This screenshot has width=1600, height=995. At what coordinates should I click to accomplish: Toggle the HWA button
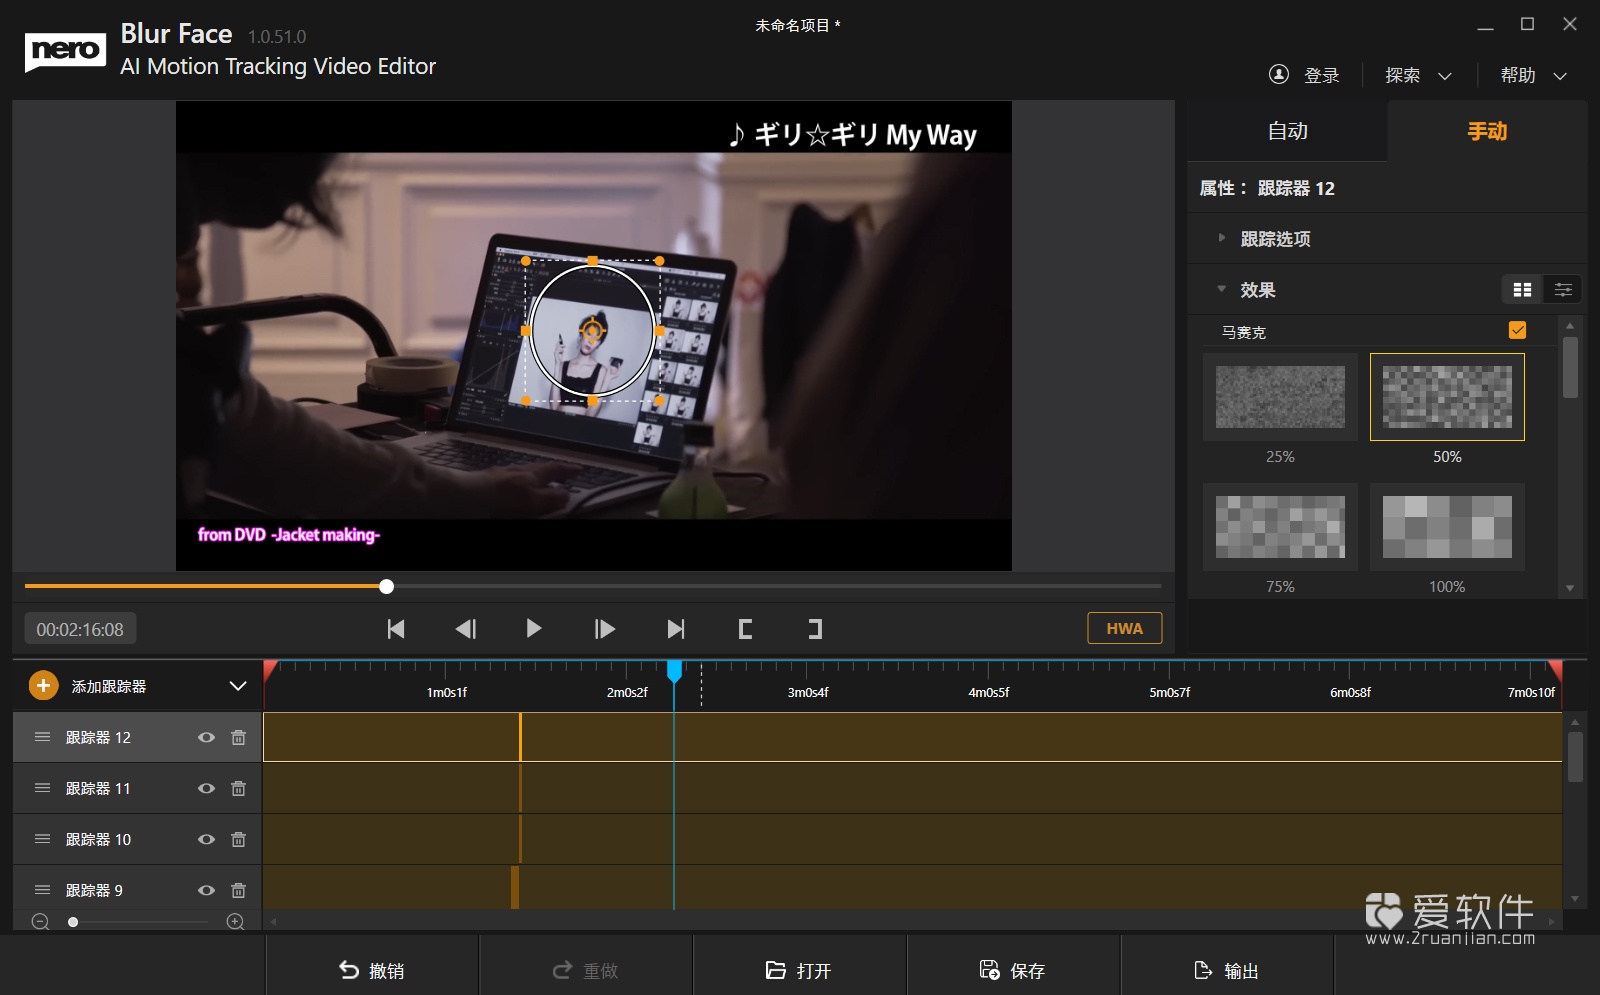click(1124, 628)
